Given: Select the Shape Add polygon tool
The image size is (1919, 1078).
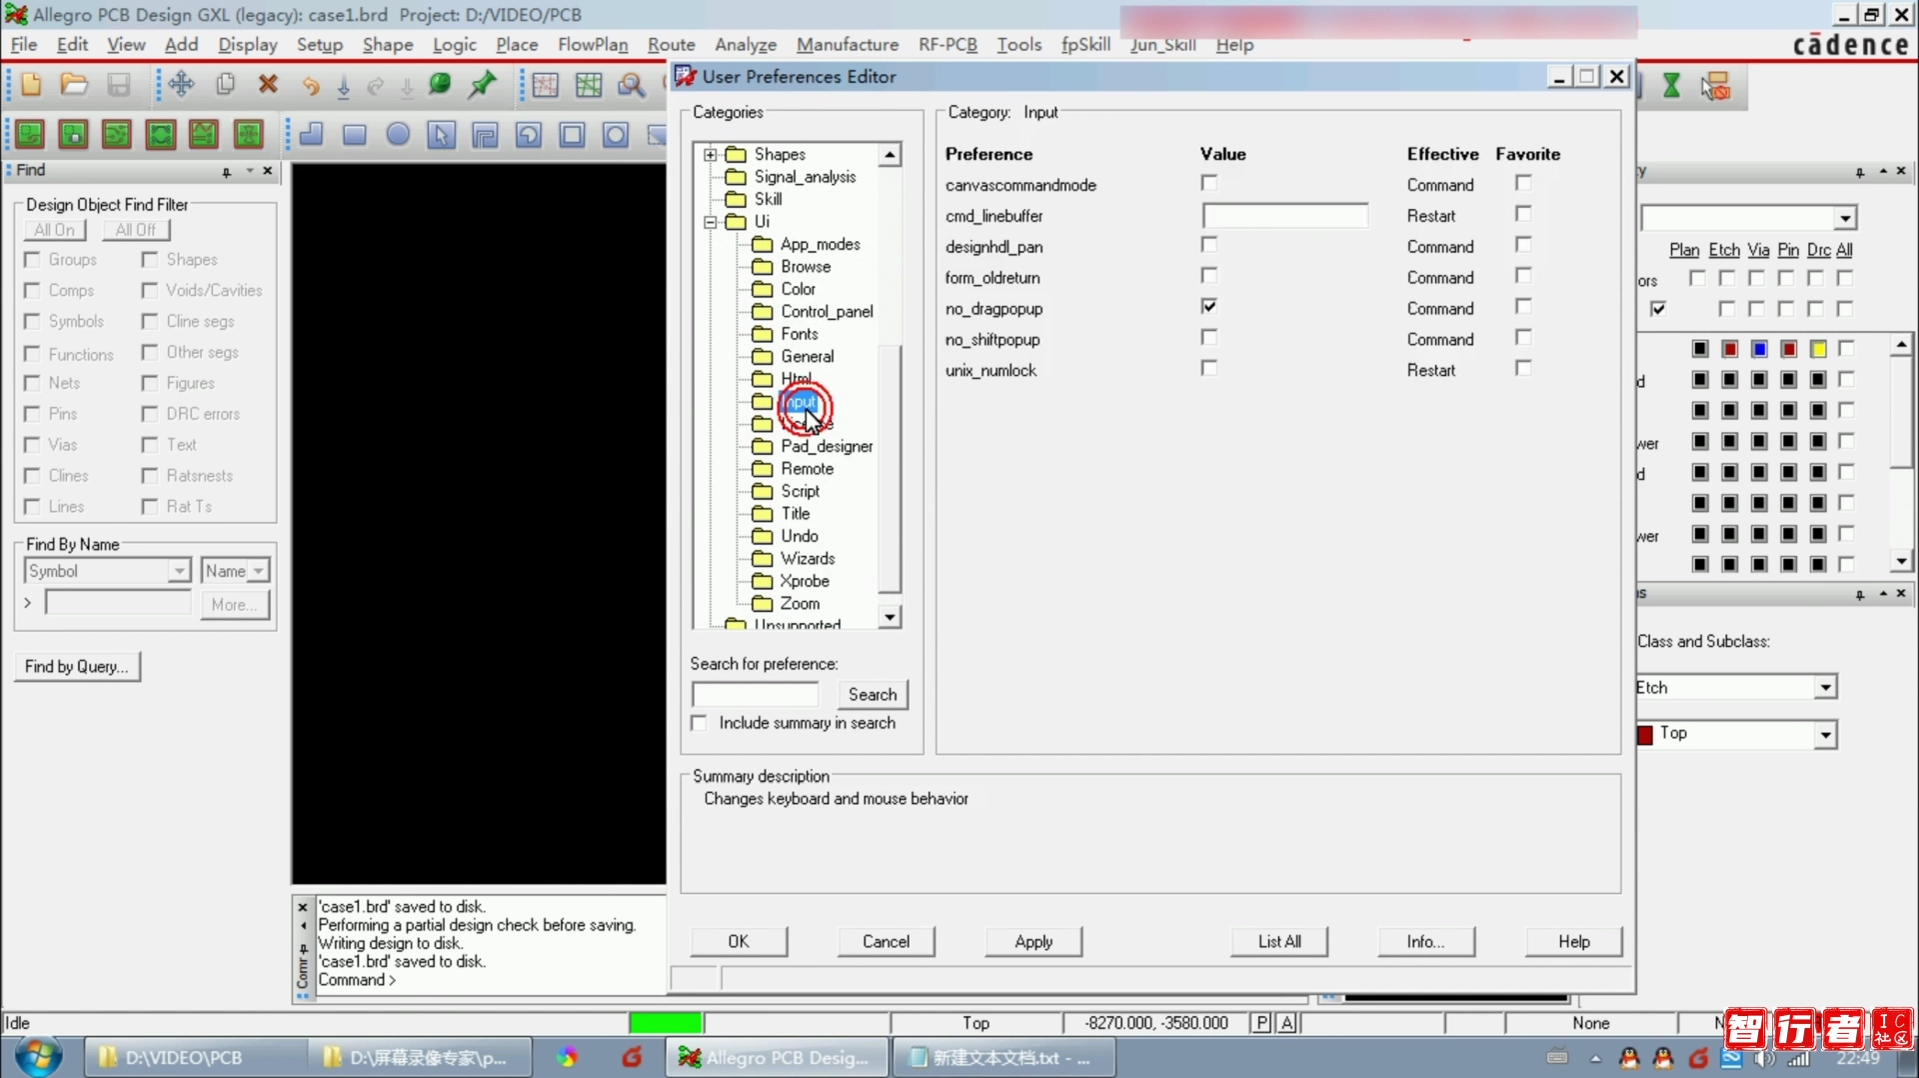Looking at the screenshot, I should 311,134.
